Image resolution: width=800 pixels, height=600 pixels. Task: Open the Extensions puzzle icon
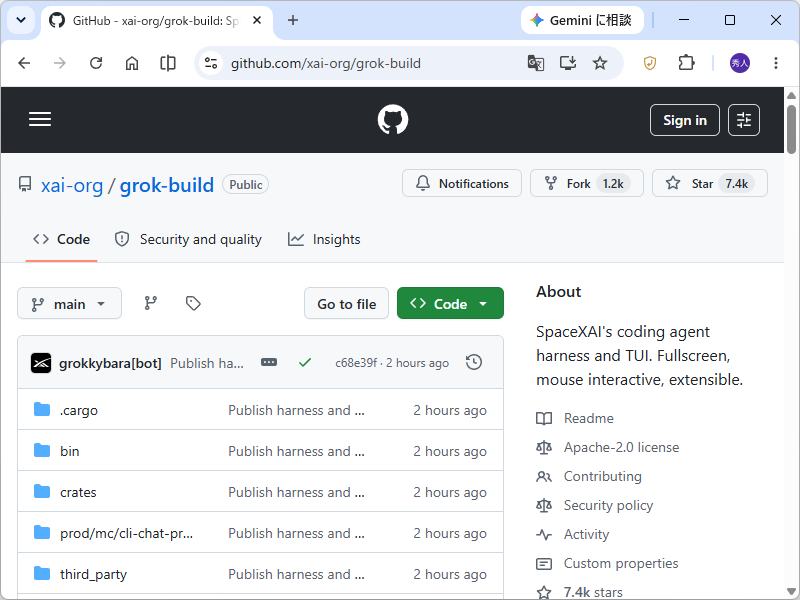(x=686, y=63)
